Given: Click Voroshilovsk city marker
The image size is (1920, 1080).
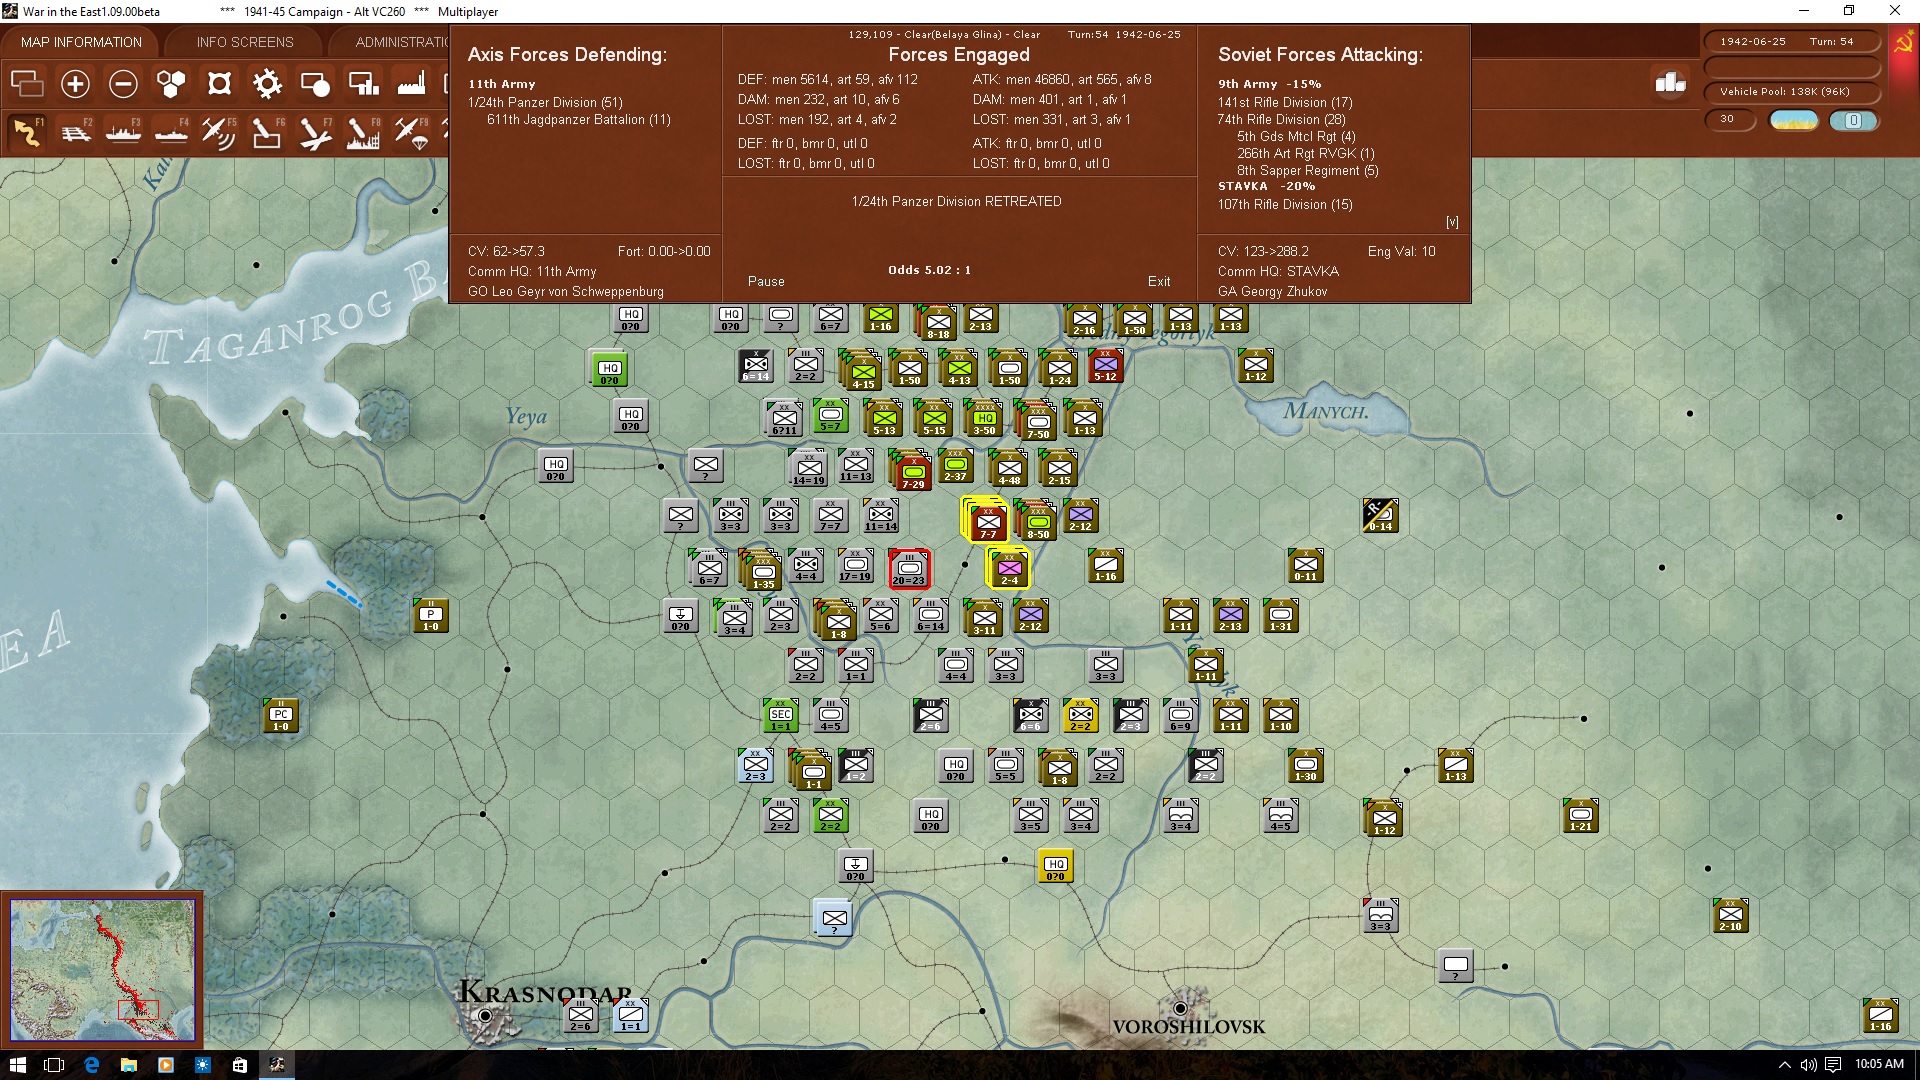Looking at the screenshot, I should pyautogui.click(x=1180, y=1008).
